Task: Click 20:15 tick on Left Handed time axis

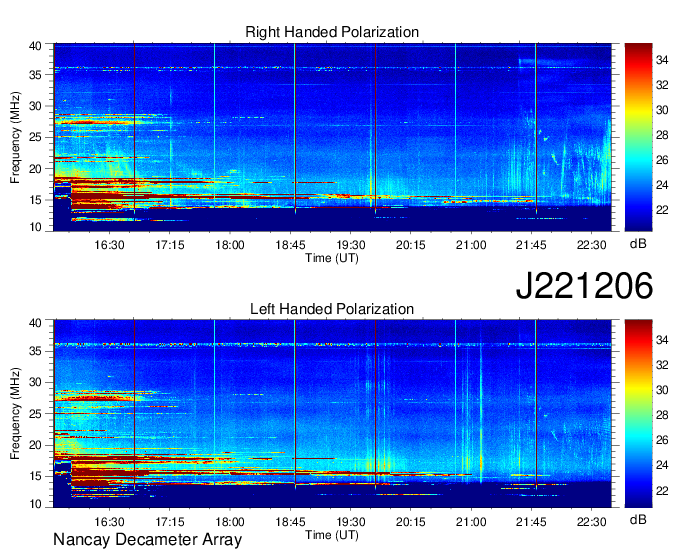Action: click(x=411, y=522)
